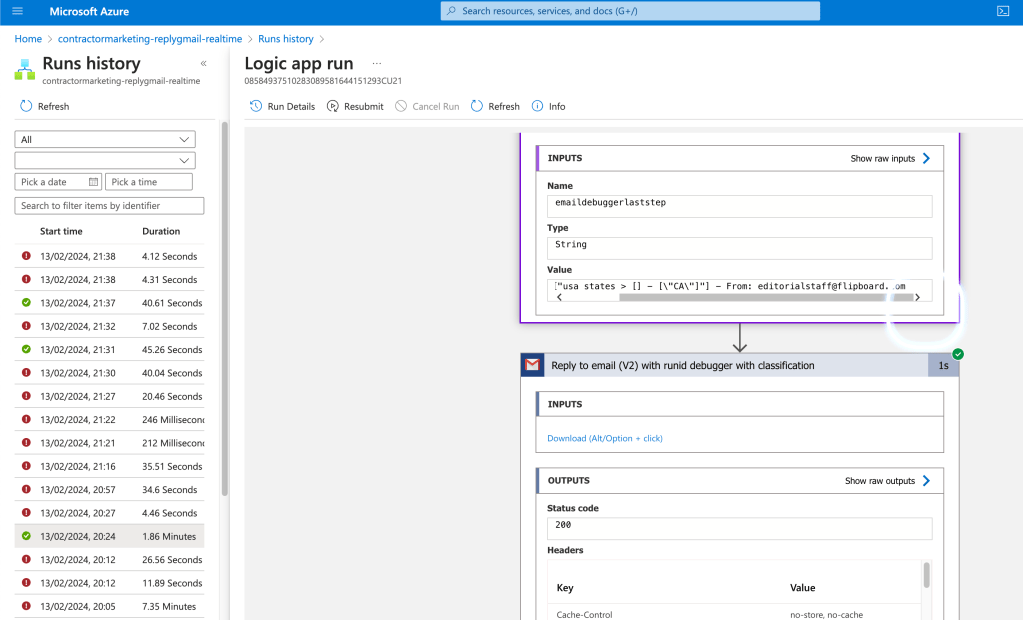Download the inputs via Alt/Option link
This screenshot has height=620, width=1023.
(605, 439)
